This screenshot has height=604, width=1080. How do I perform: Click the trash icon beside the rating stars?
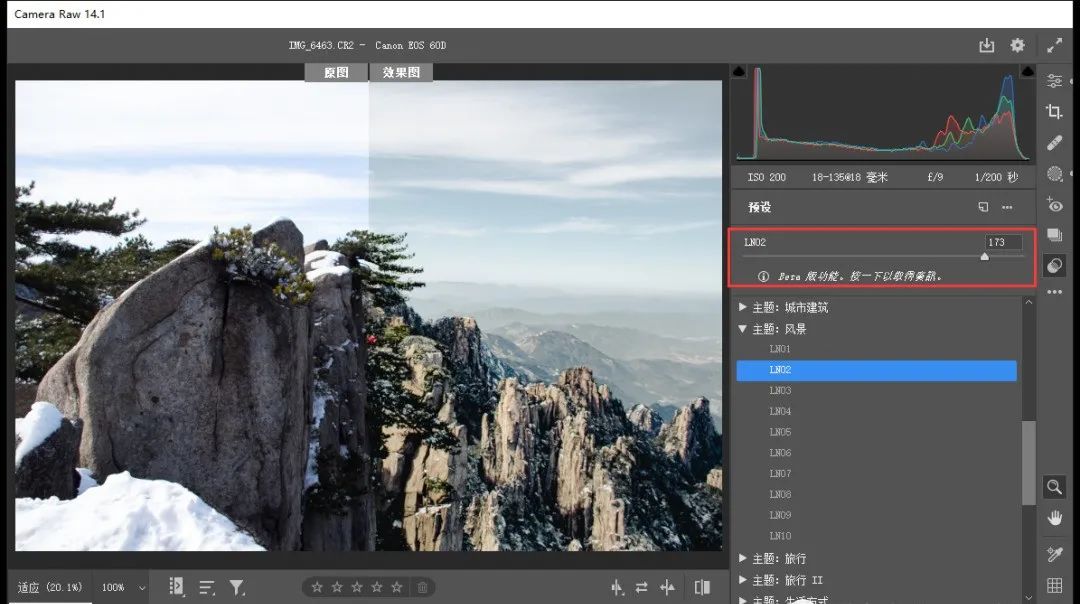click(x=423, y=588)
